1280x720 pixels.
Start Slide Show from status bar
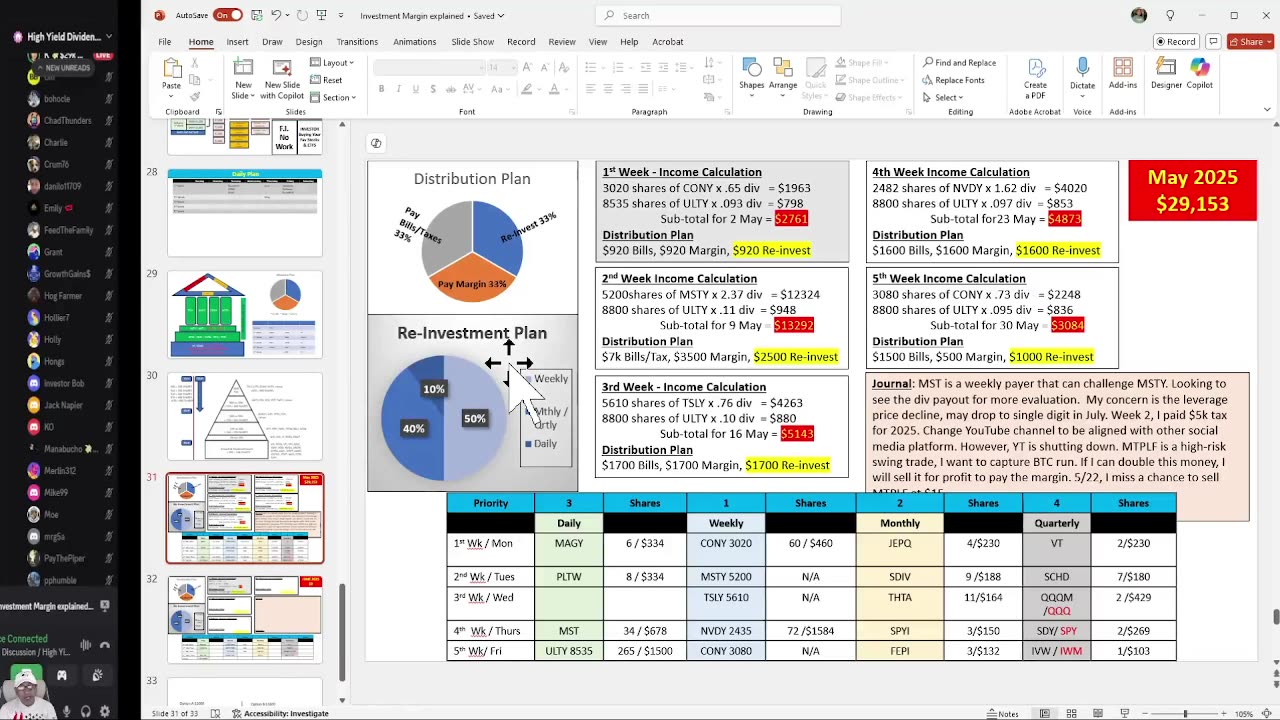[x=1125, y=713]
